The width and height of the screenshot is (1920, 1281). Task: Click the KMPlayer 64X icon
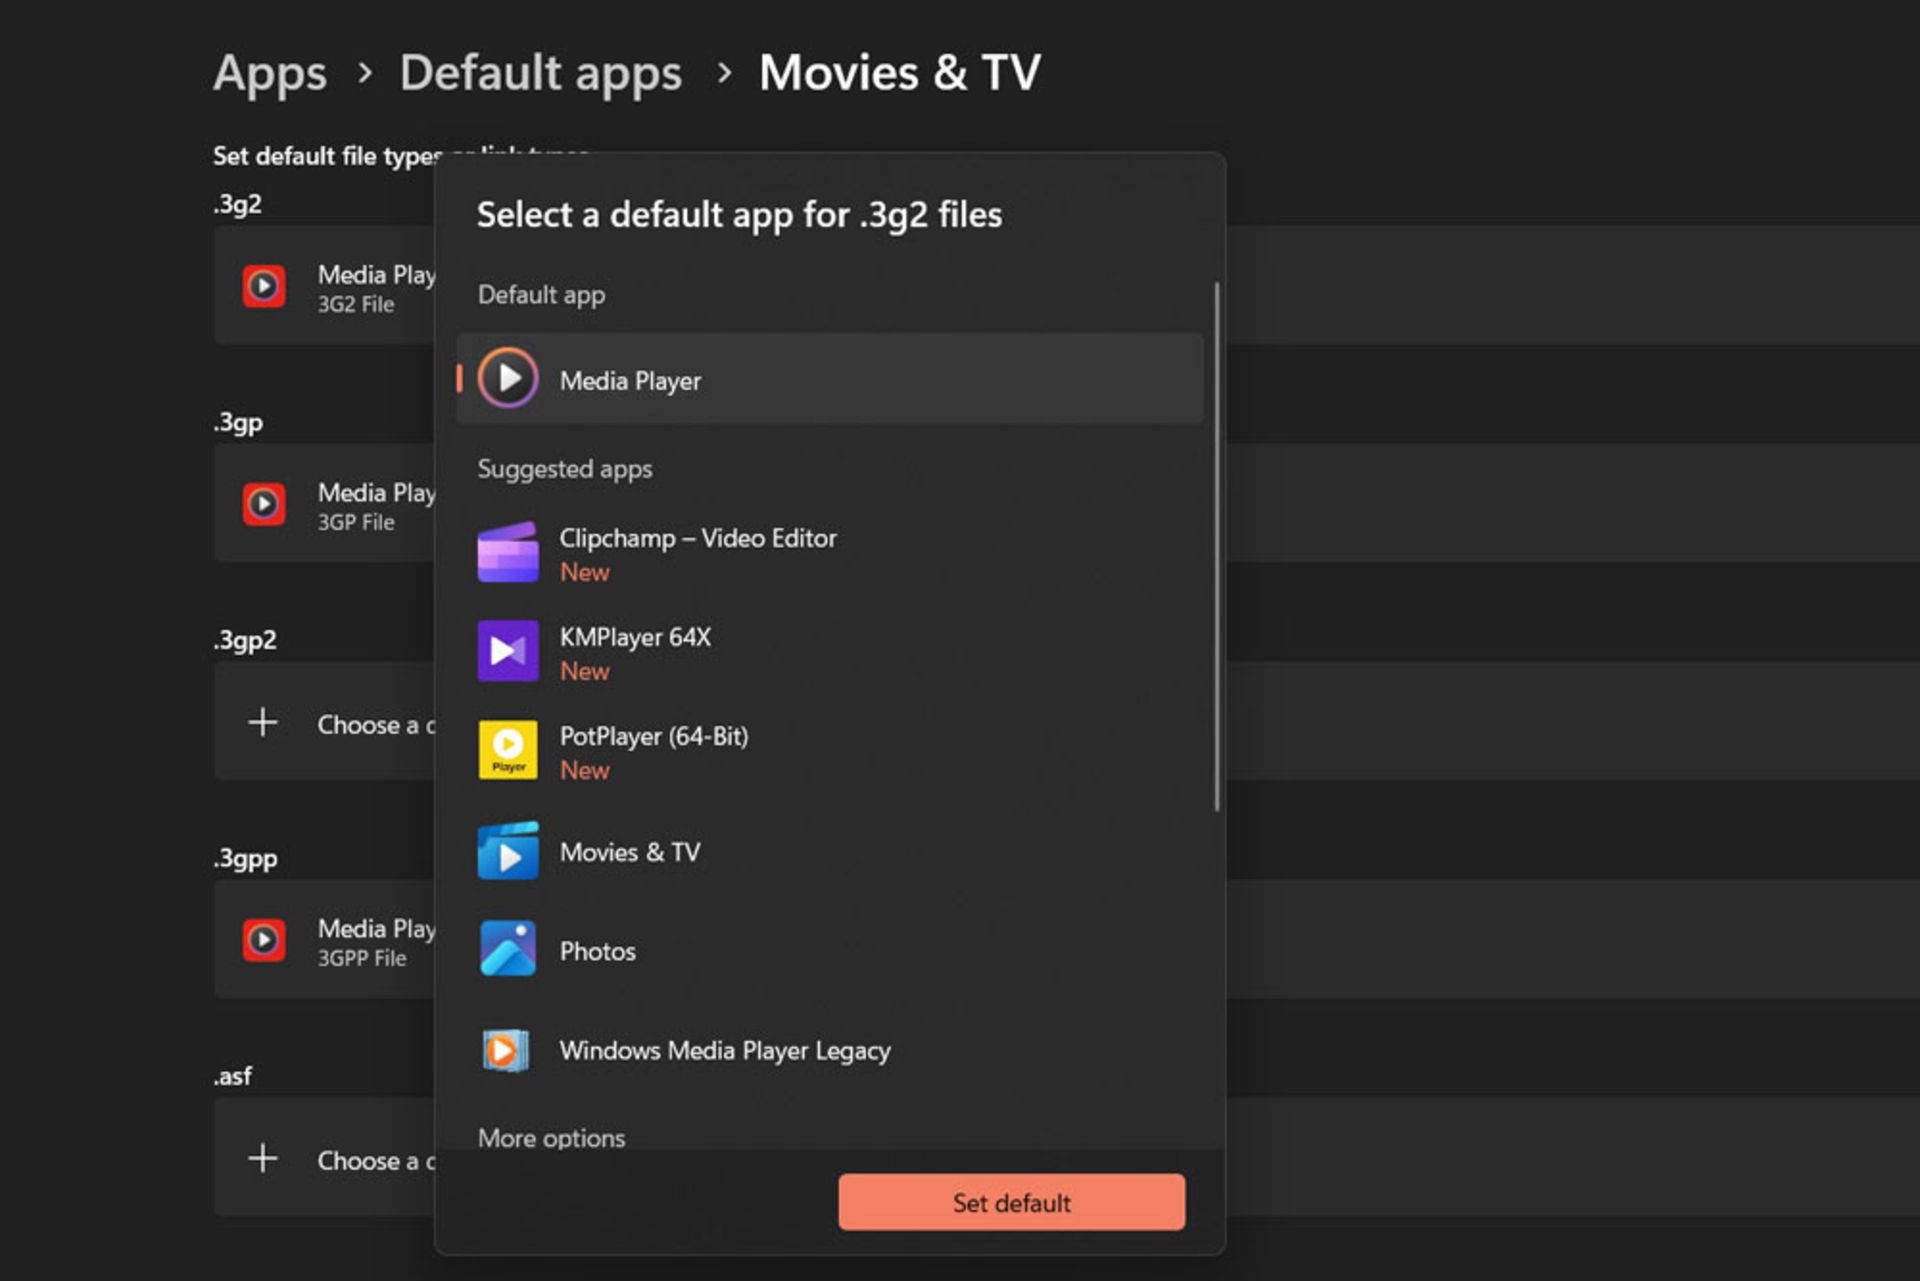pyautogui.click(x=508, y=651)
